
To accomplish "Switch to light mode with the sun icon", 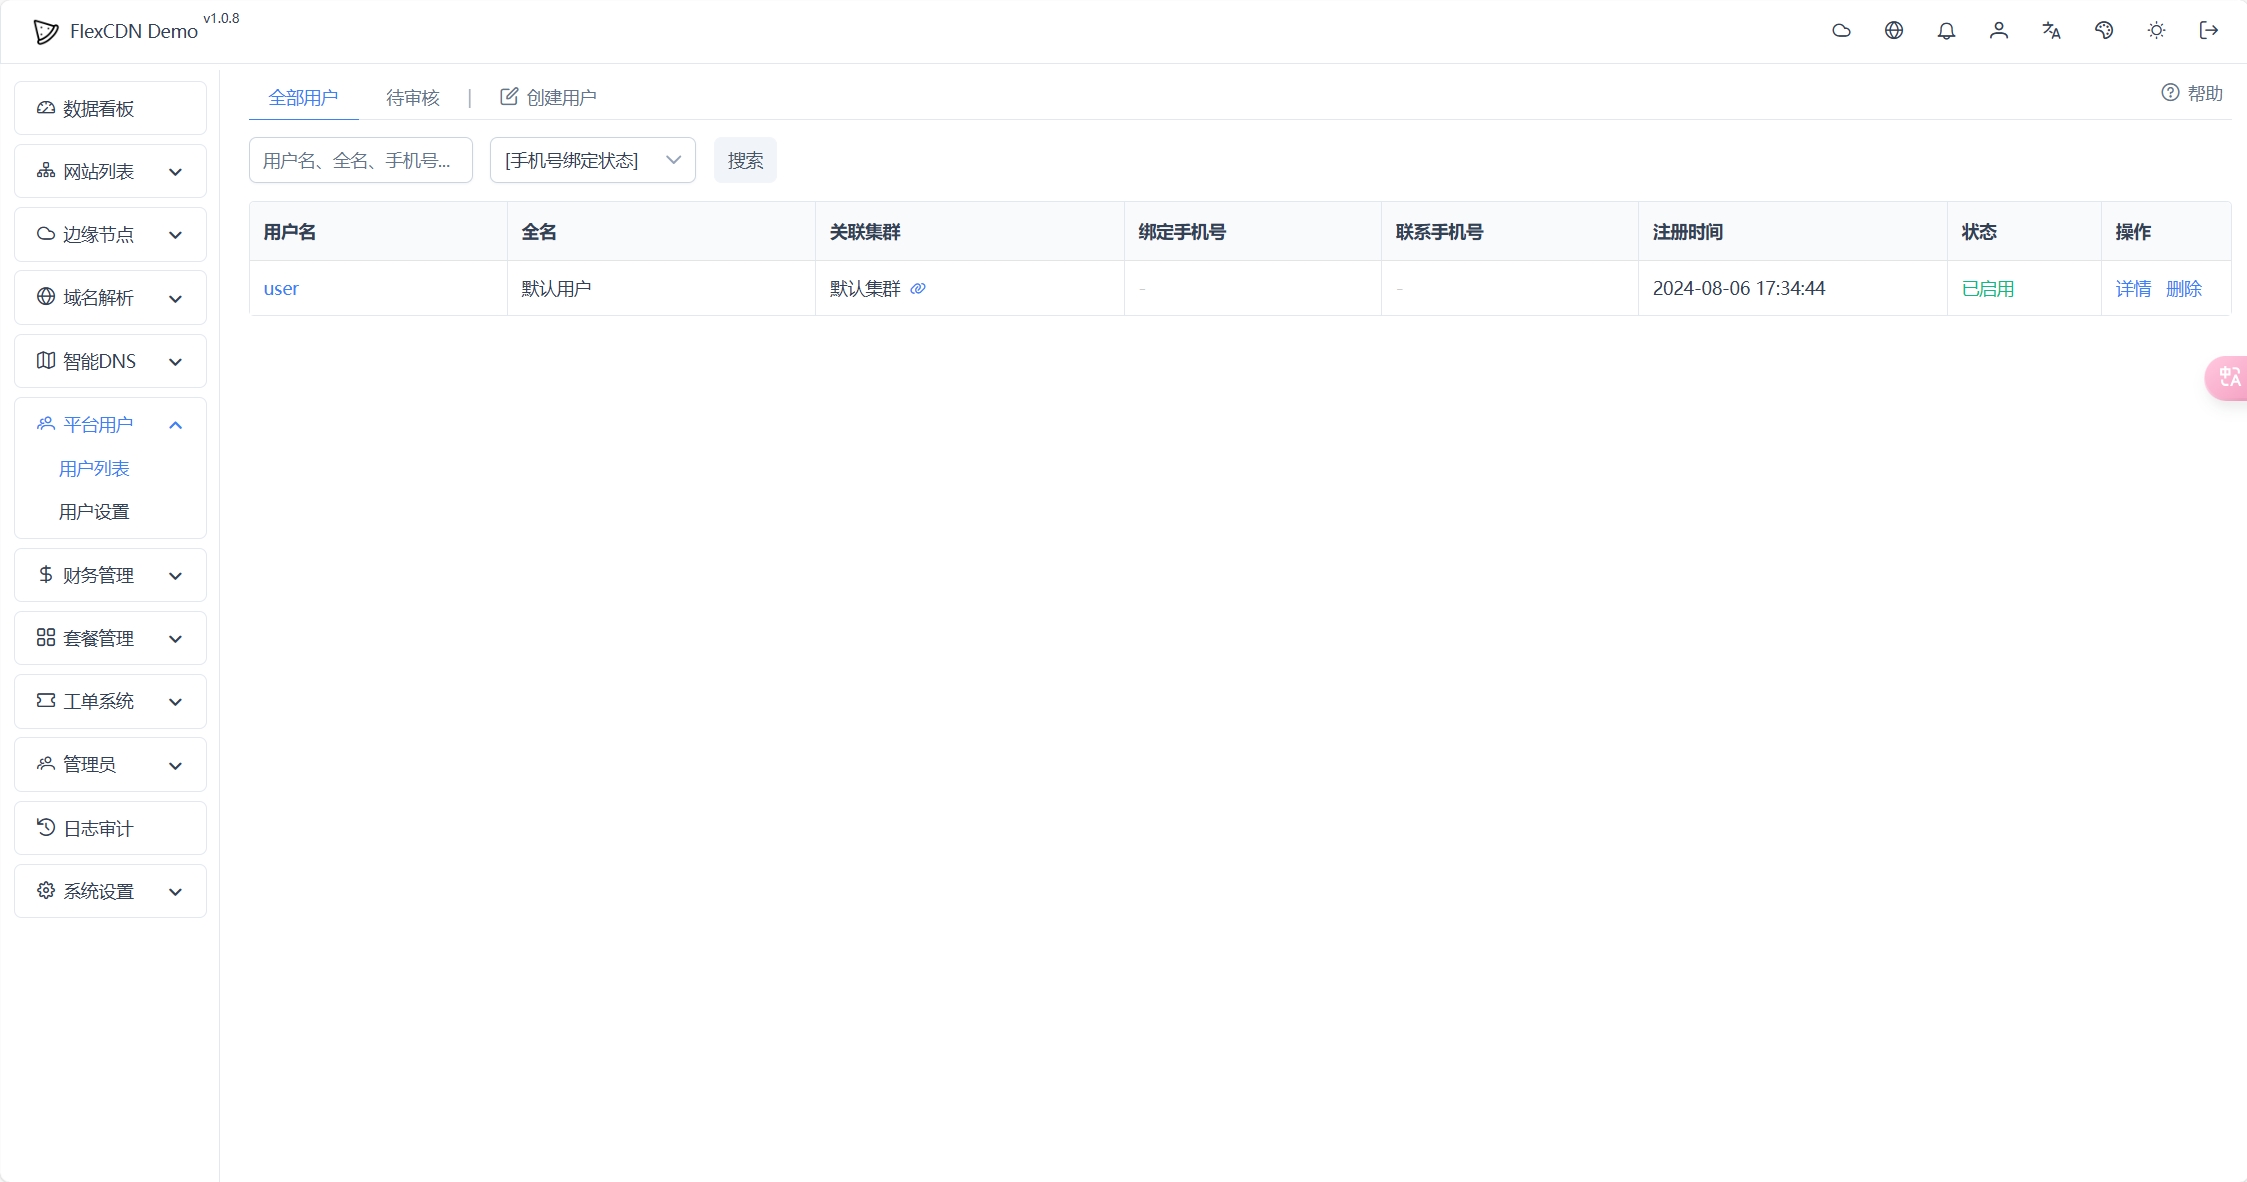I will (x=2155, y=31).
